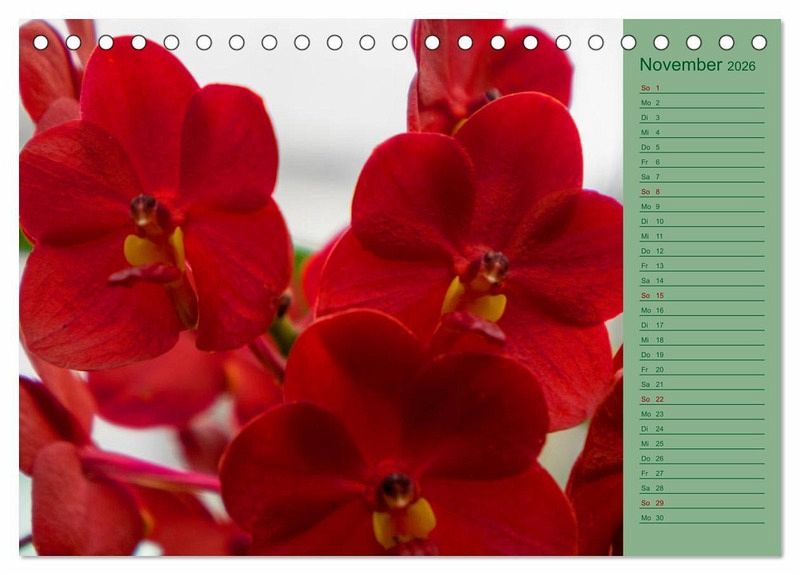Click the last binding hole at top right
Image resolution: width=800 pixels, height=575 pixels.
coord(759,42)
